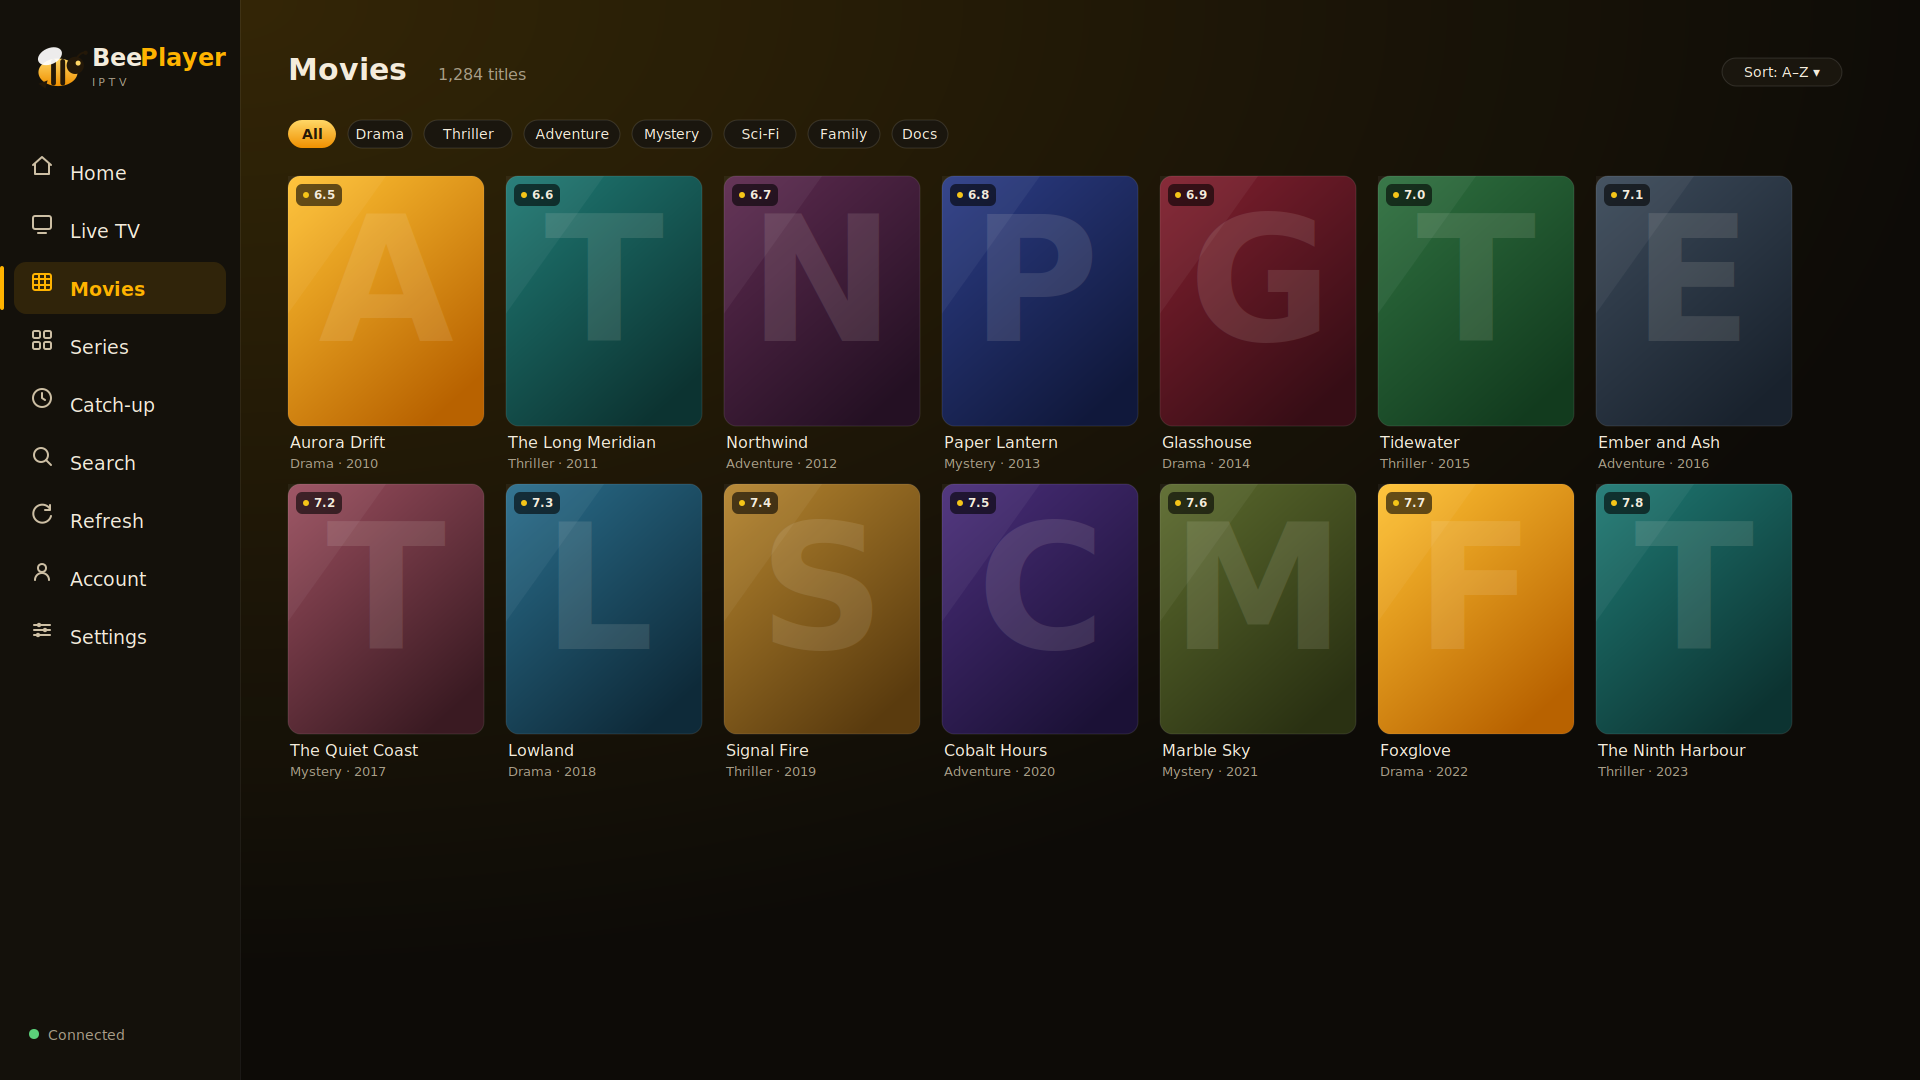The height and width of the screenshot is (1080, 1920).
Task: Open Paper Lantern poster
Action: click(x=1040, y=301)
